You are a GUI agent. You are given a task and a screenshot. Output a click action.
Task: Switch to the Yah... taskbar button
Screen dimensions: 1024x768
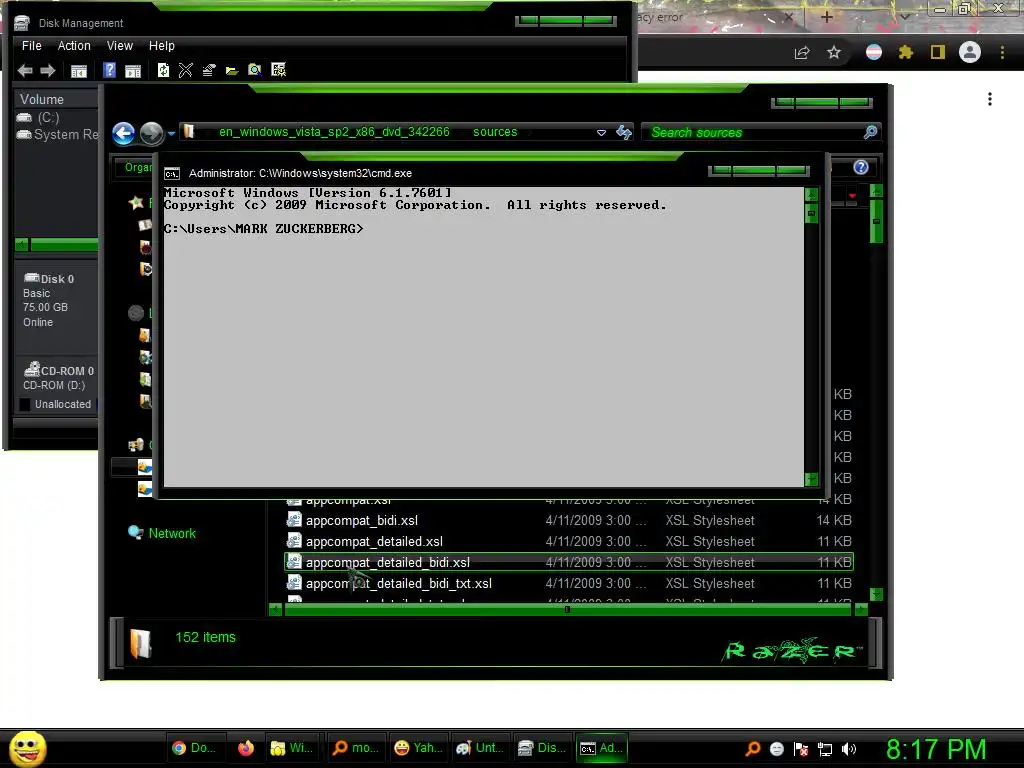tap(418, 748)
